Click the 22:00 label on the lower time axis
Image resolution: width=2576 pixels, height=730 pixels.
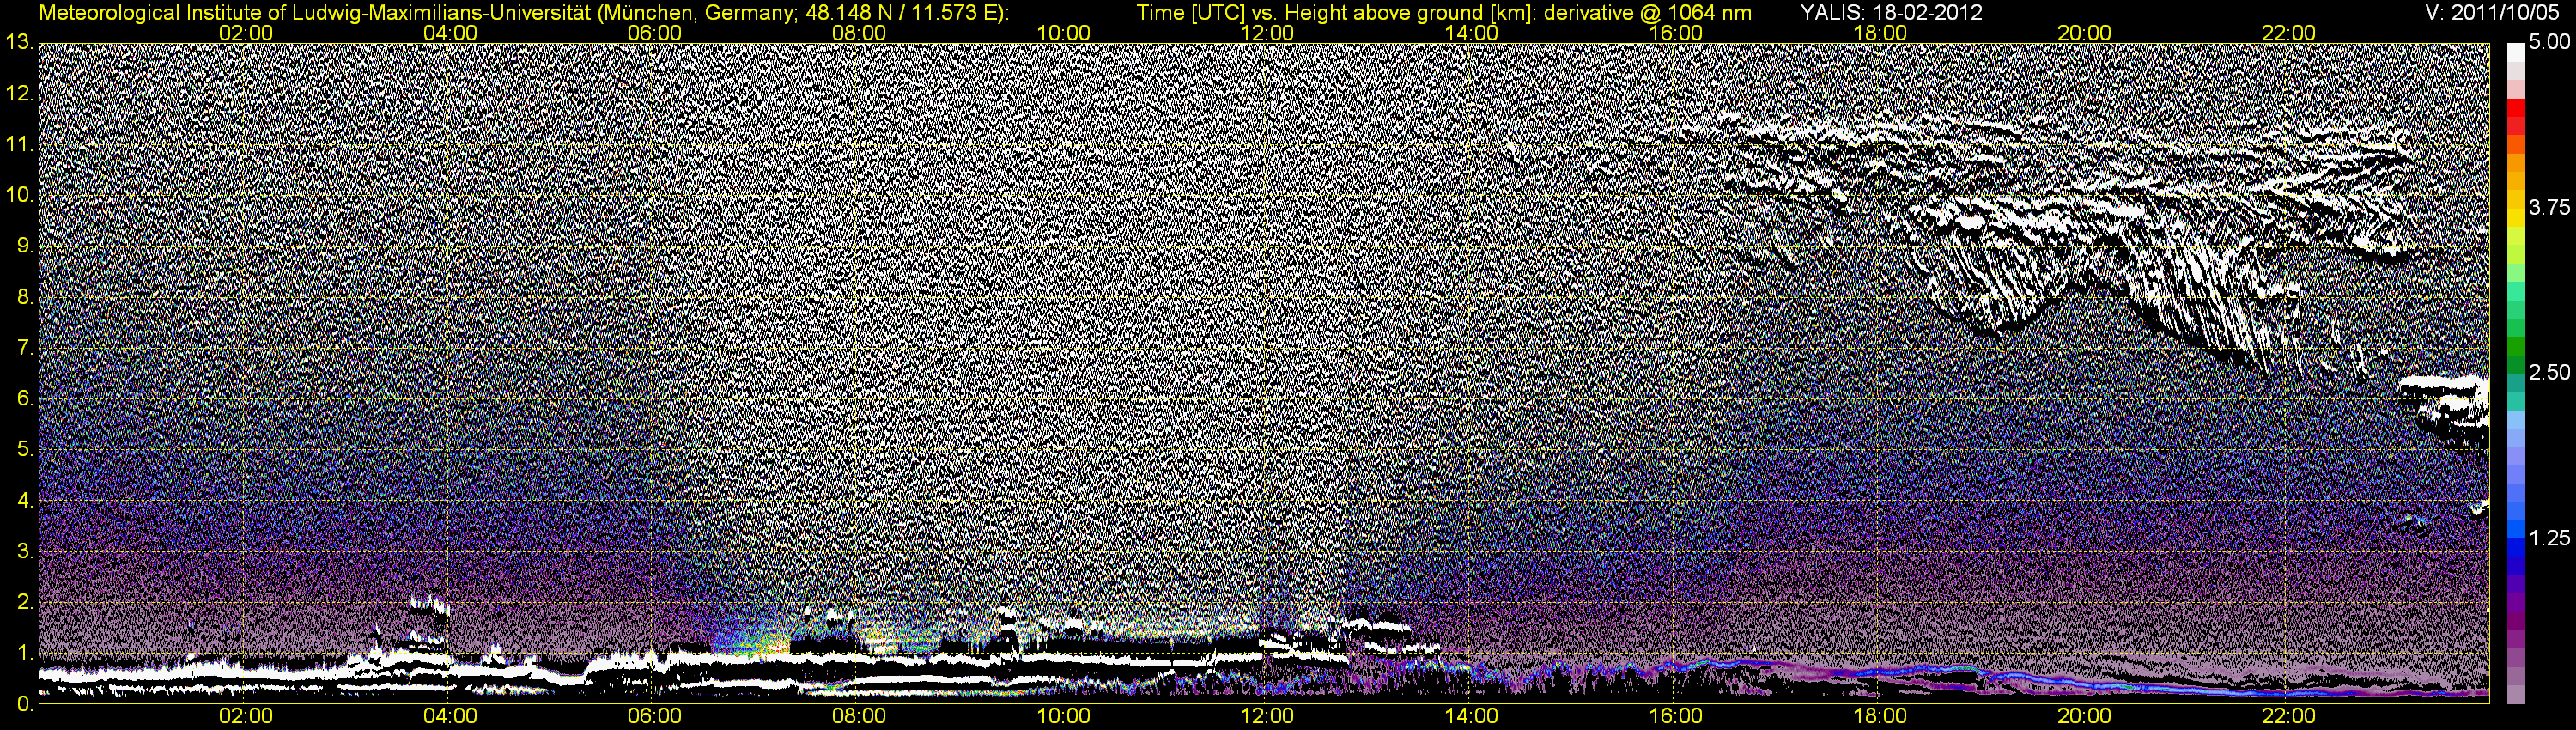tap(2289, 717)
